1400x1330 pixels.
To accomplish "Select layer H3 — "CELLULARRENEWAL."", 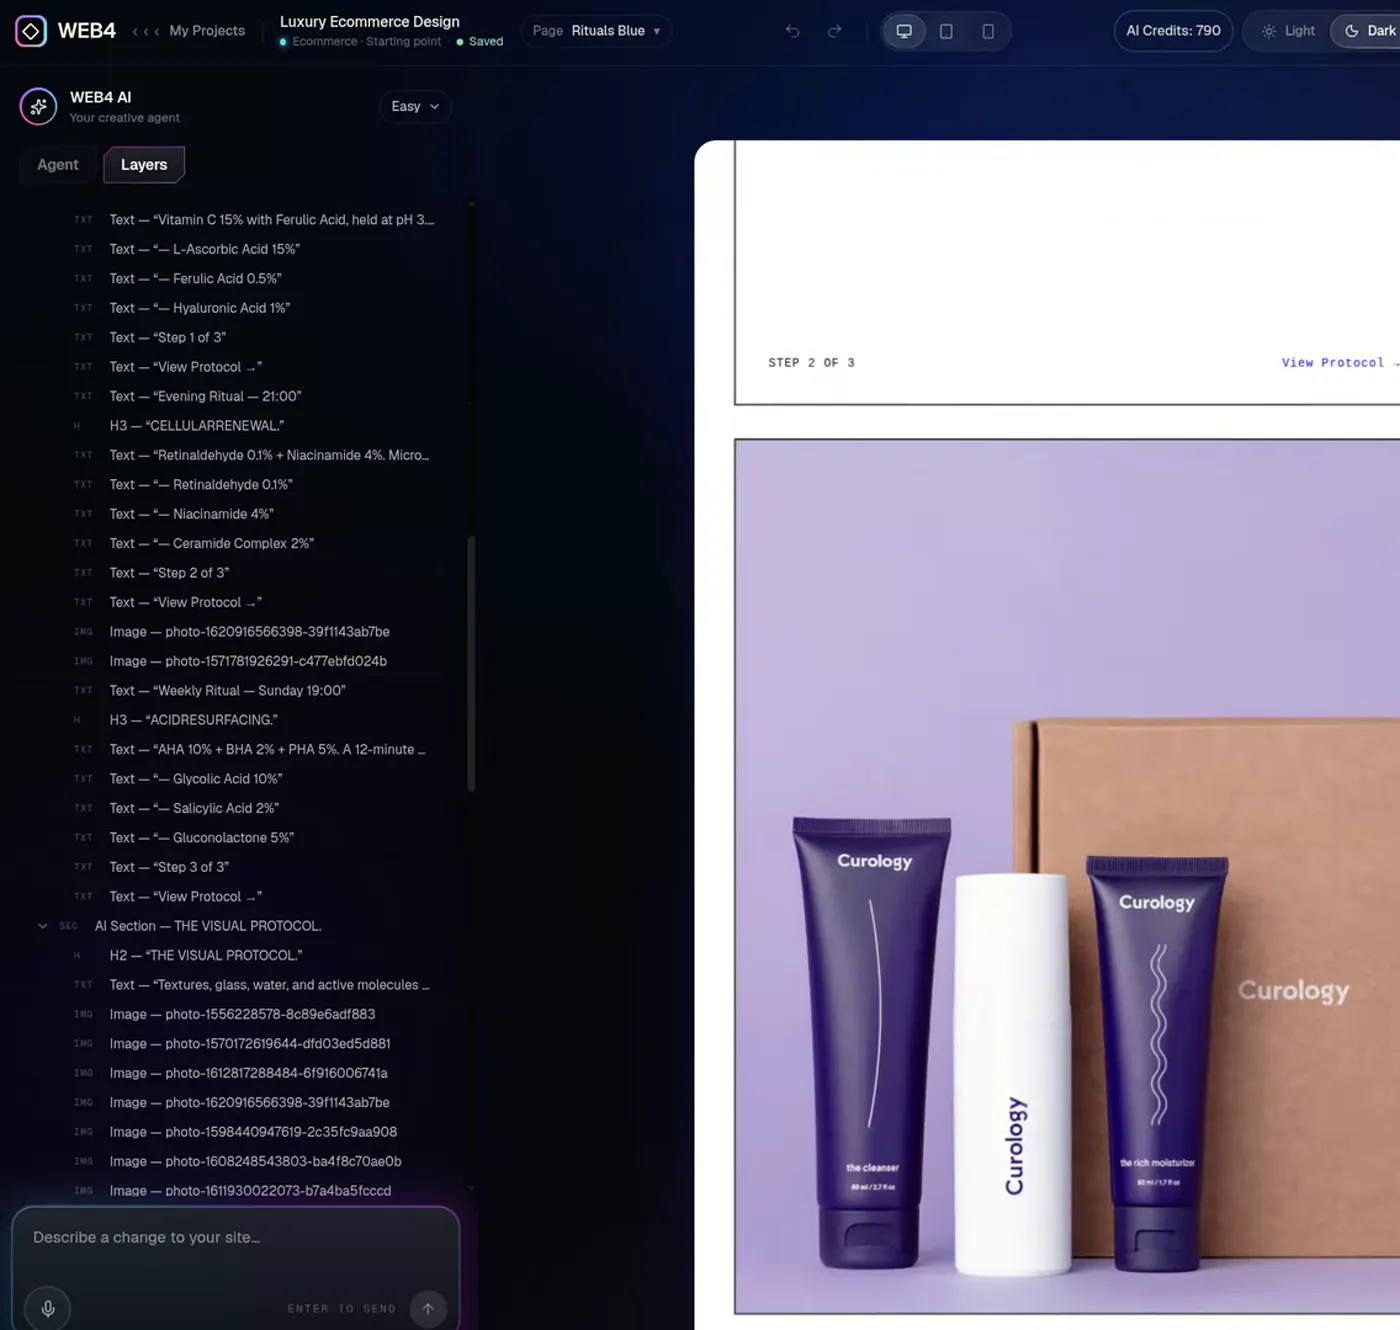I will click(197, 426).
